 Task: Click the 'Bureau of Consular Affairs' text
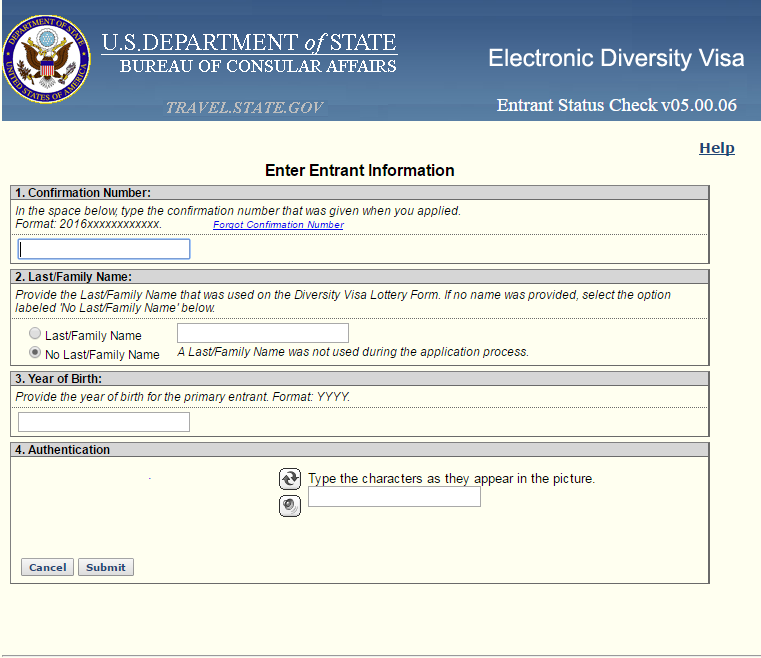258,66
